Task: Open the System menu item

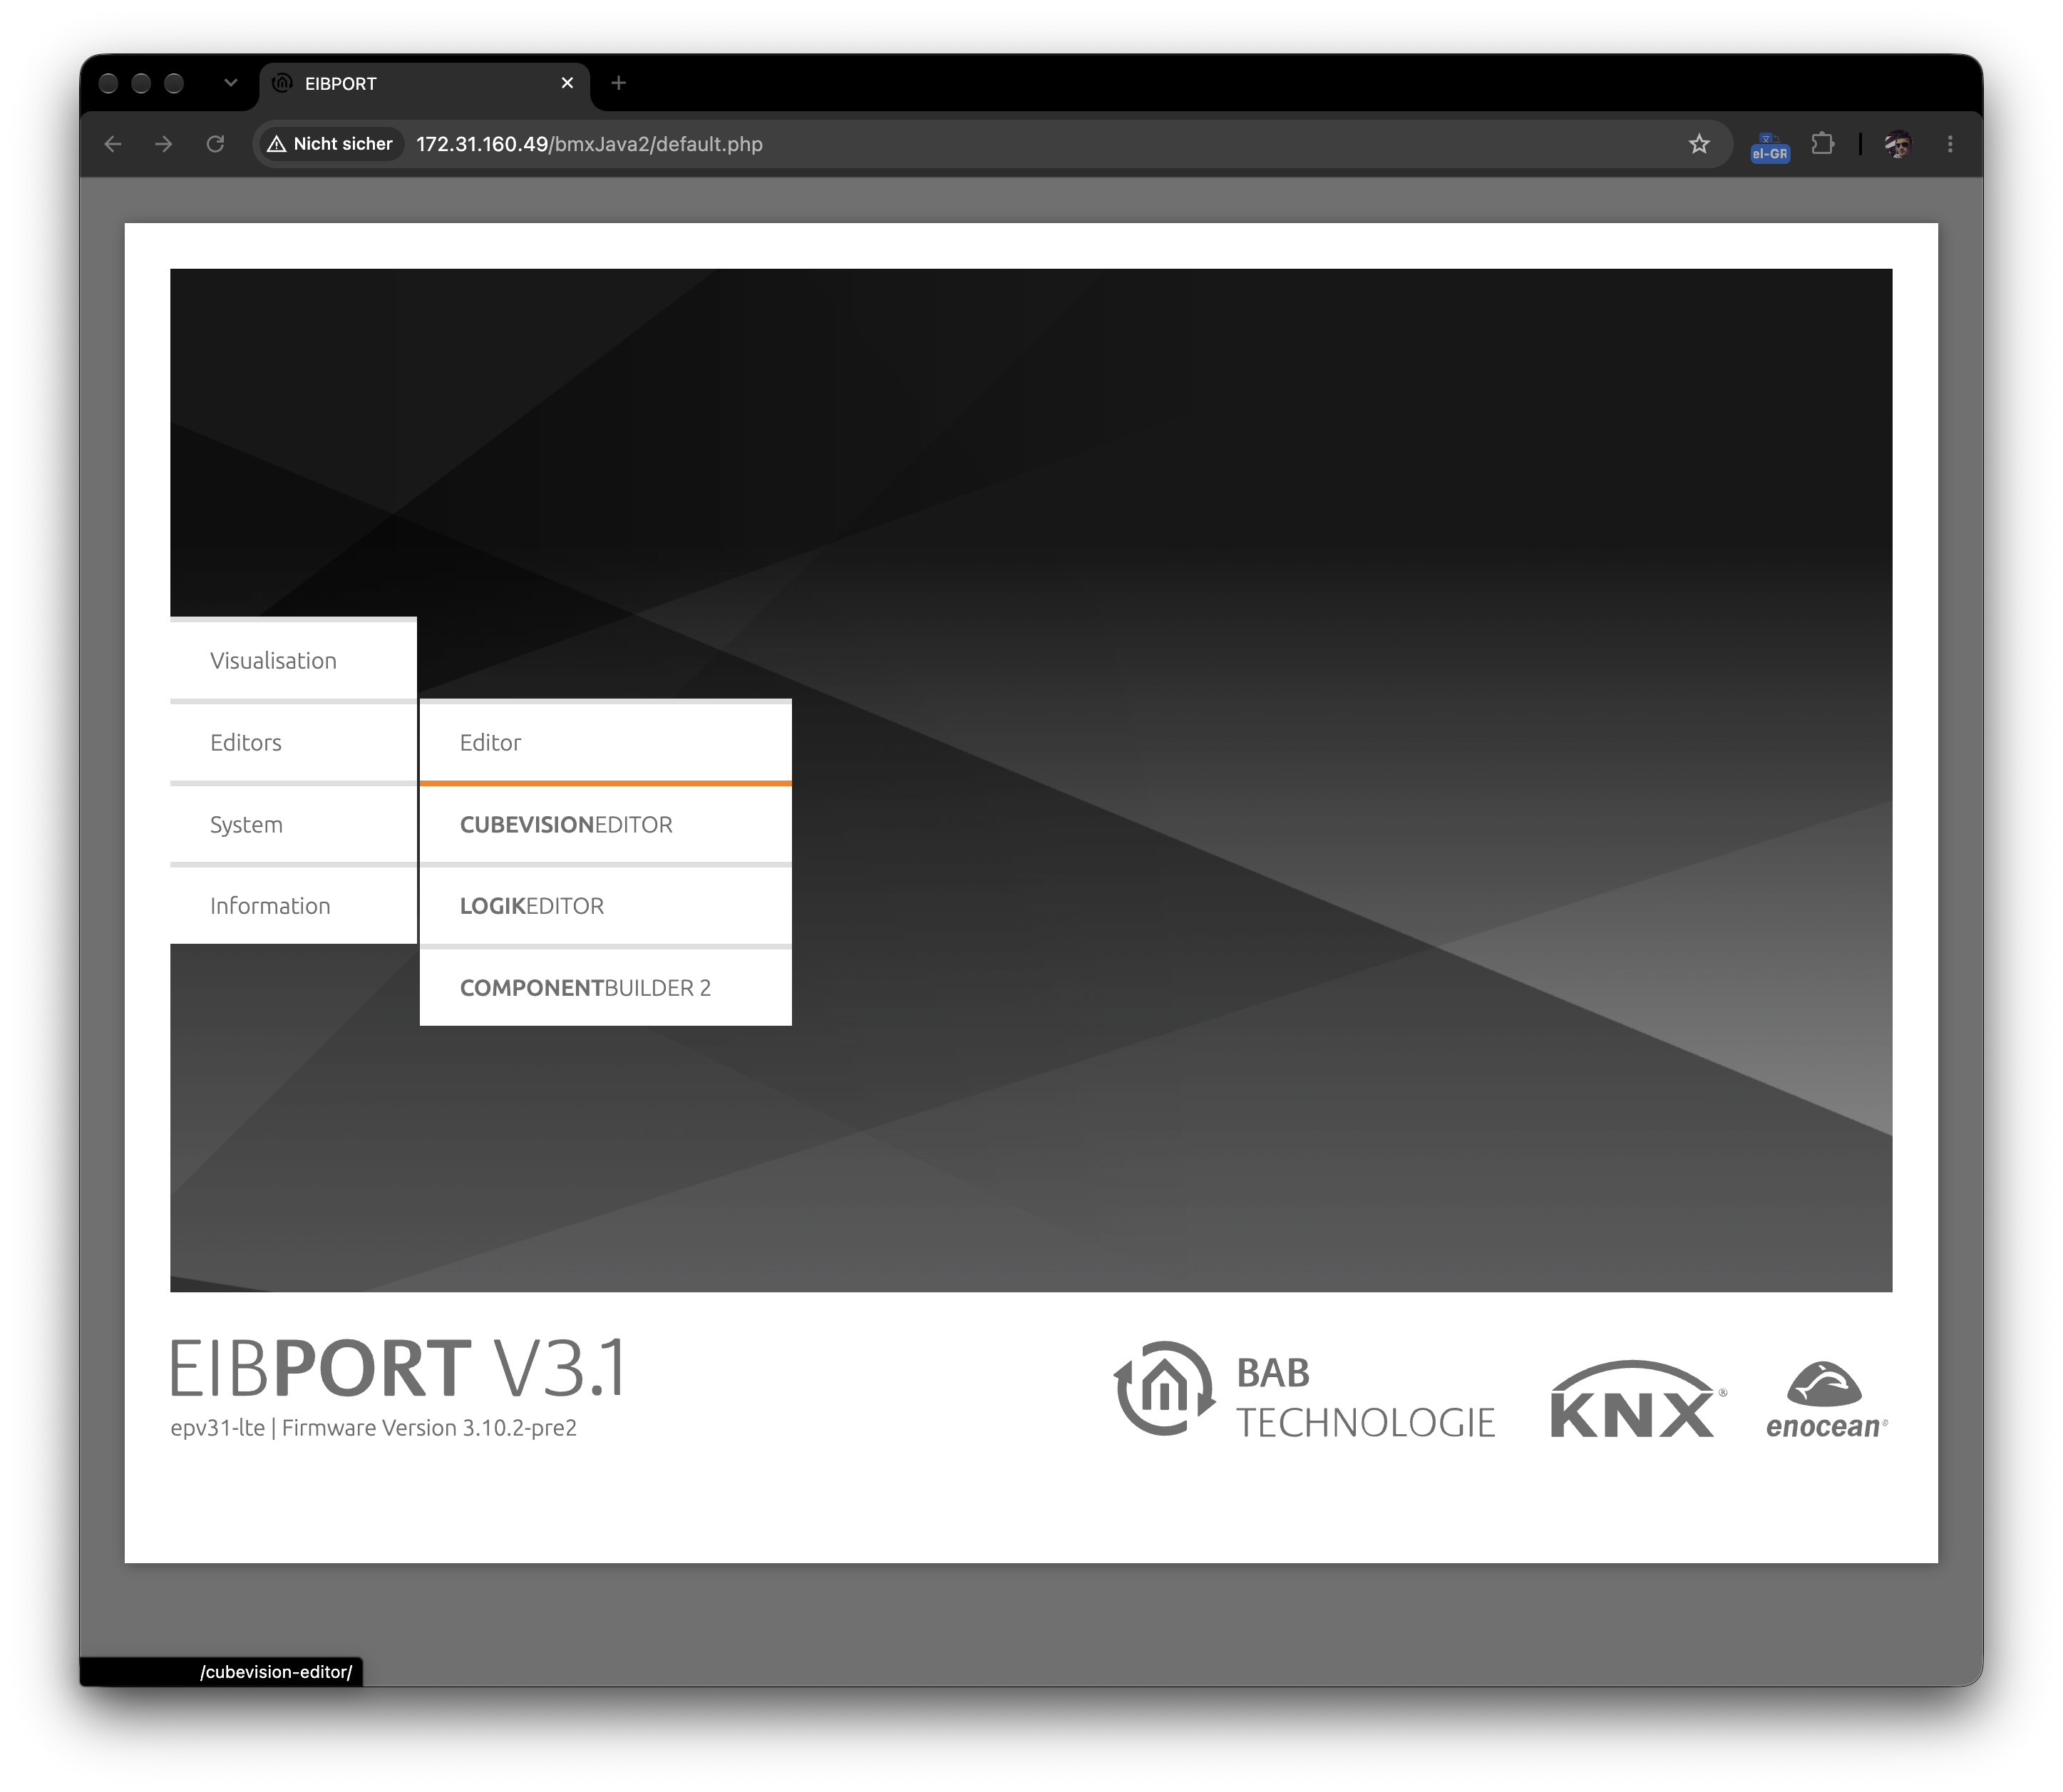Action: 293,824
